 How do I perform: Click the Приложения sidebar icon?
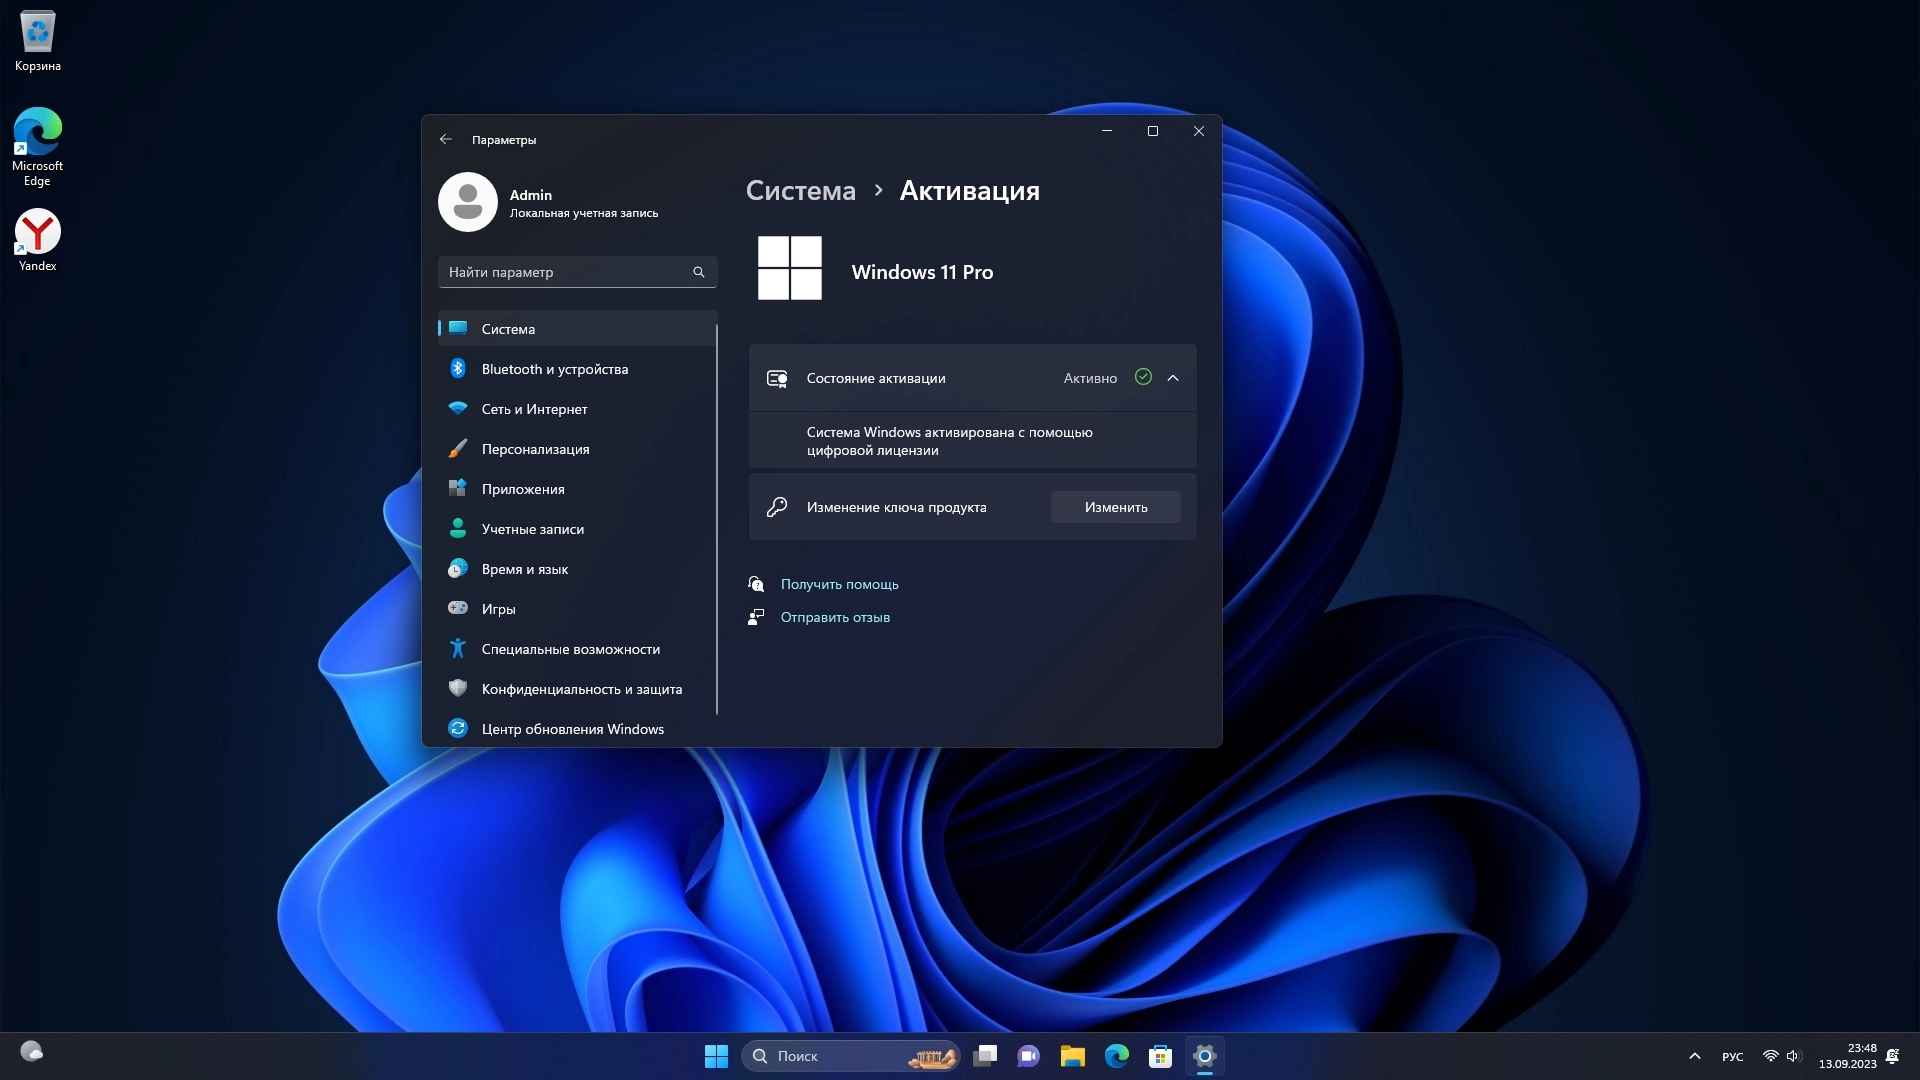458,488
